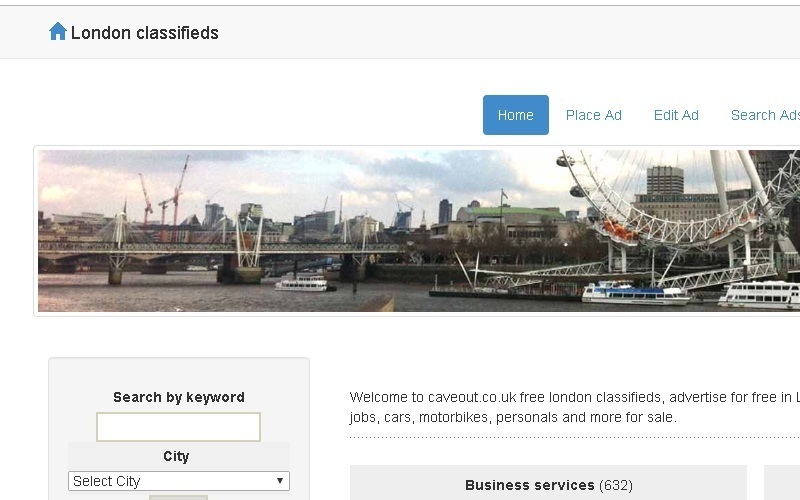
Task: Open the Business services category
Action: 530,485
